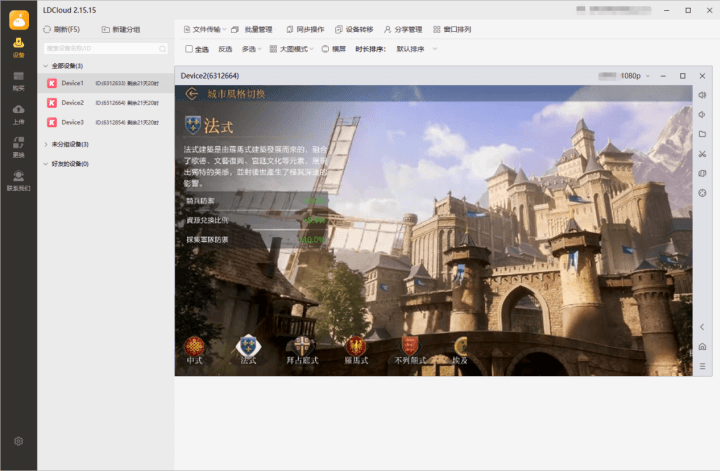Collapse the 好友的设备(0) group
The height and width of the screenshot is (471, 720).
[x=45, y=164]
